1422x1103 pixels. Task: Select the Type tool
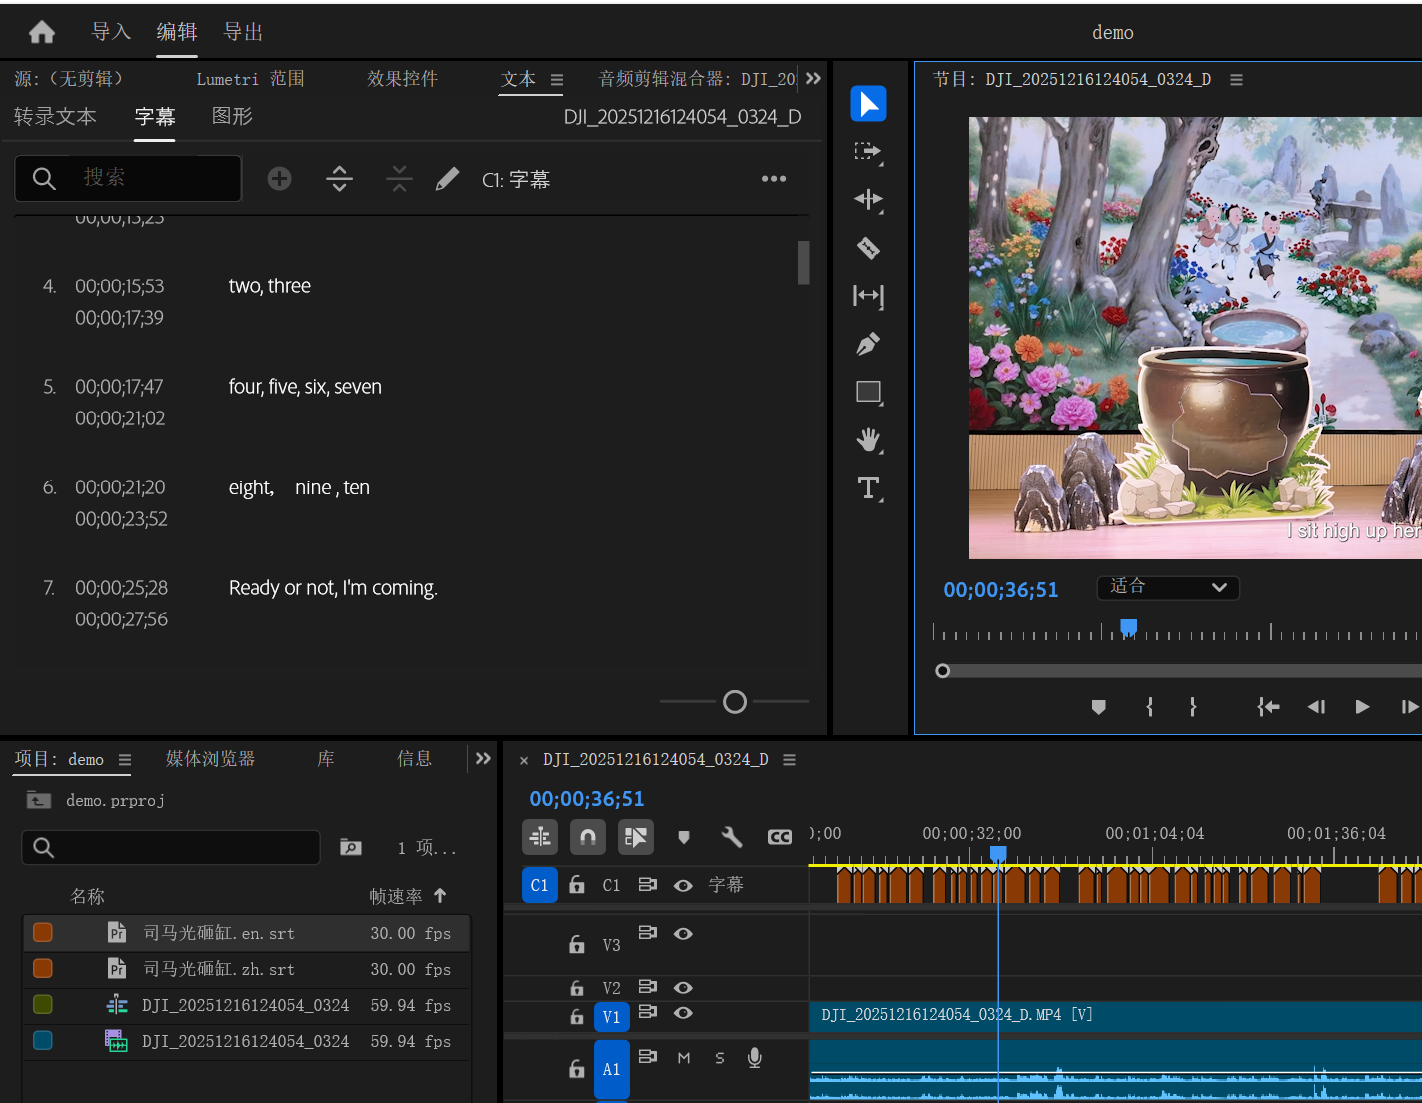[x=868, y=488]
